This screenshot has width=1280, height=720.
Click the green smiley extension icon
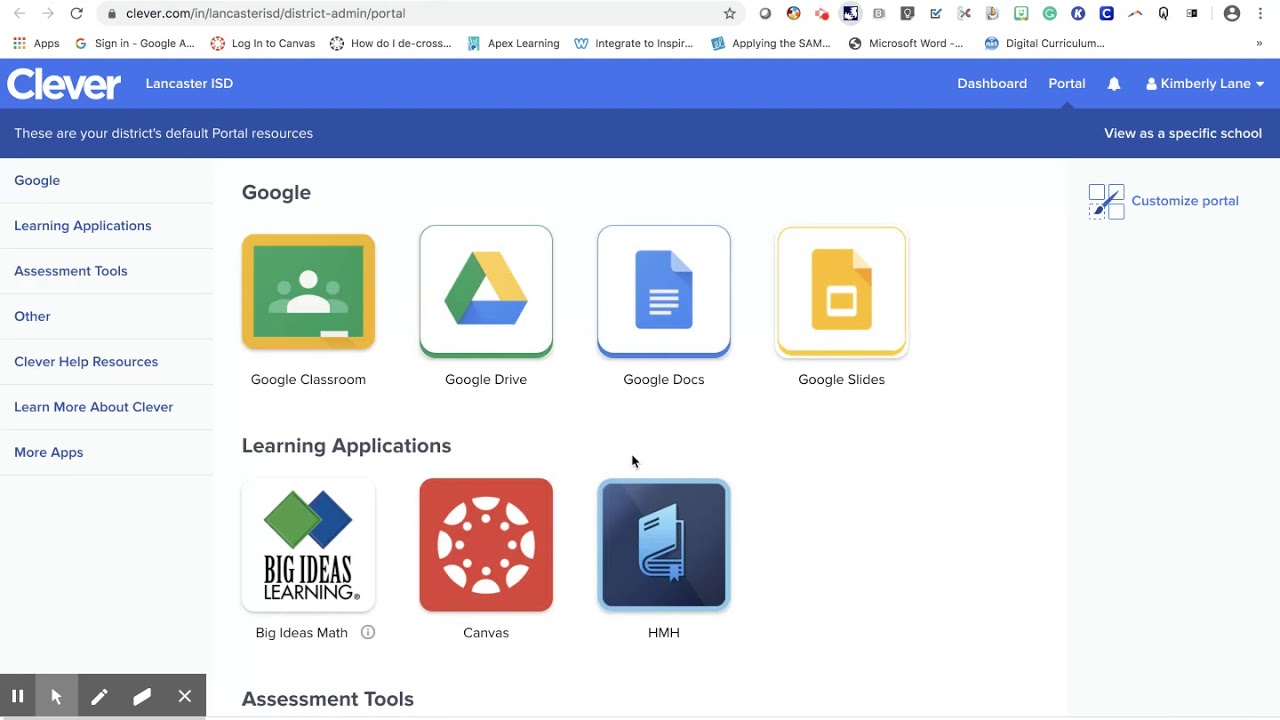pyautogui.click(x=1021, y=13)
